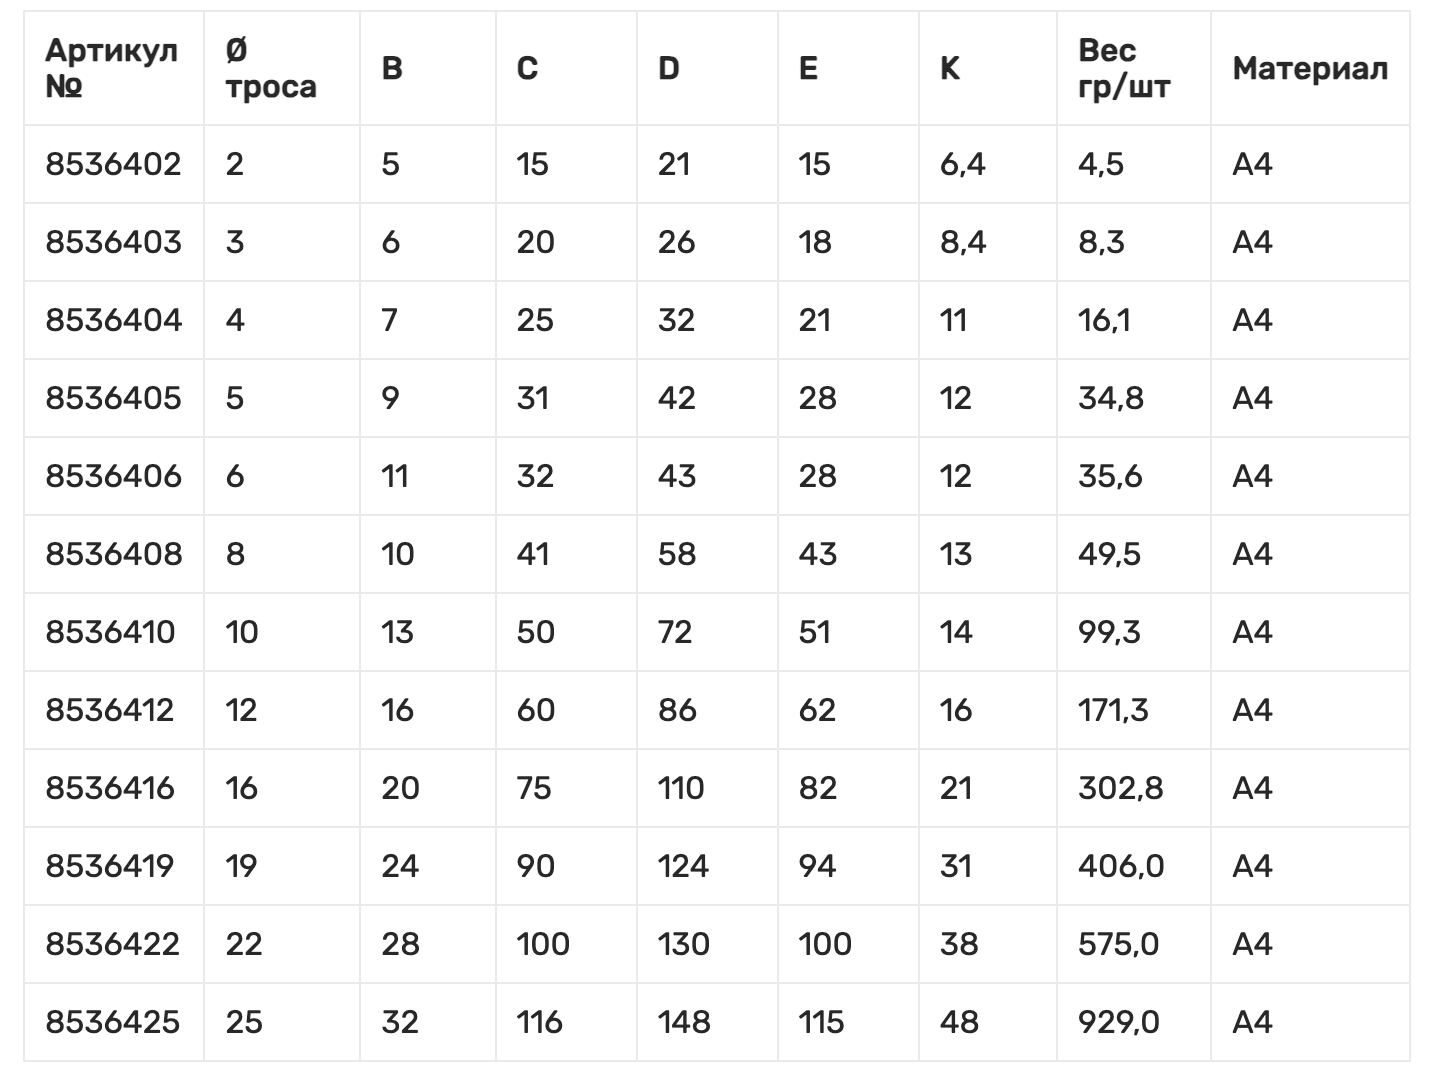Click the Ø троса column header

270,68
